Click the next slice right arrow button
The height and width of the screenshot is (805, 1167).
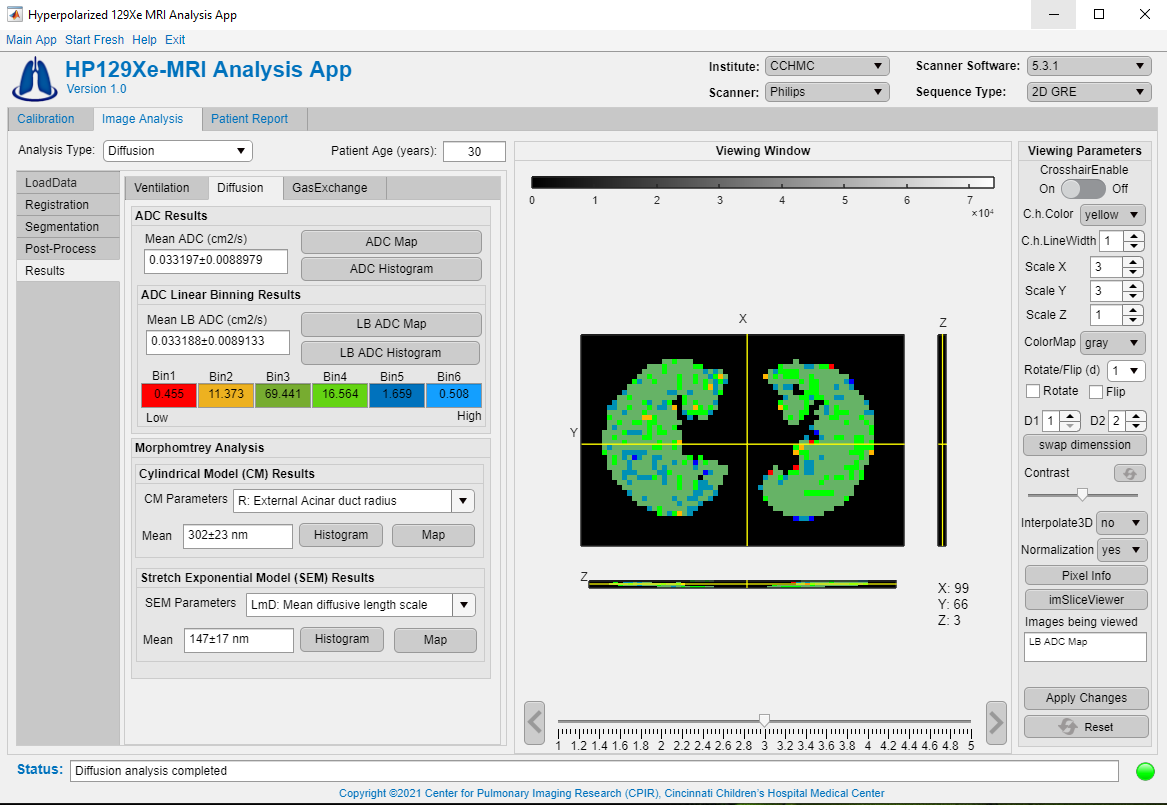click(995, 721)
